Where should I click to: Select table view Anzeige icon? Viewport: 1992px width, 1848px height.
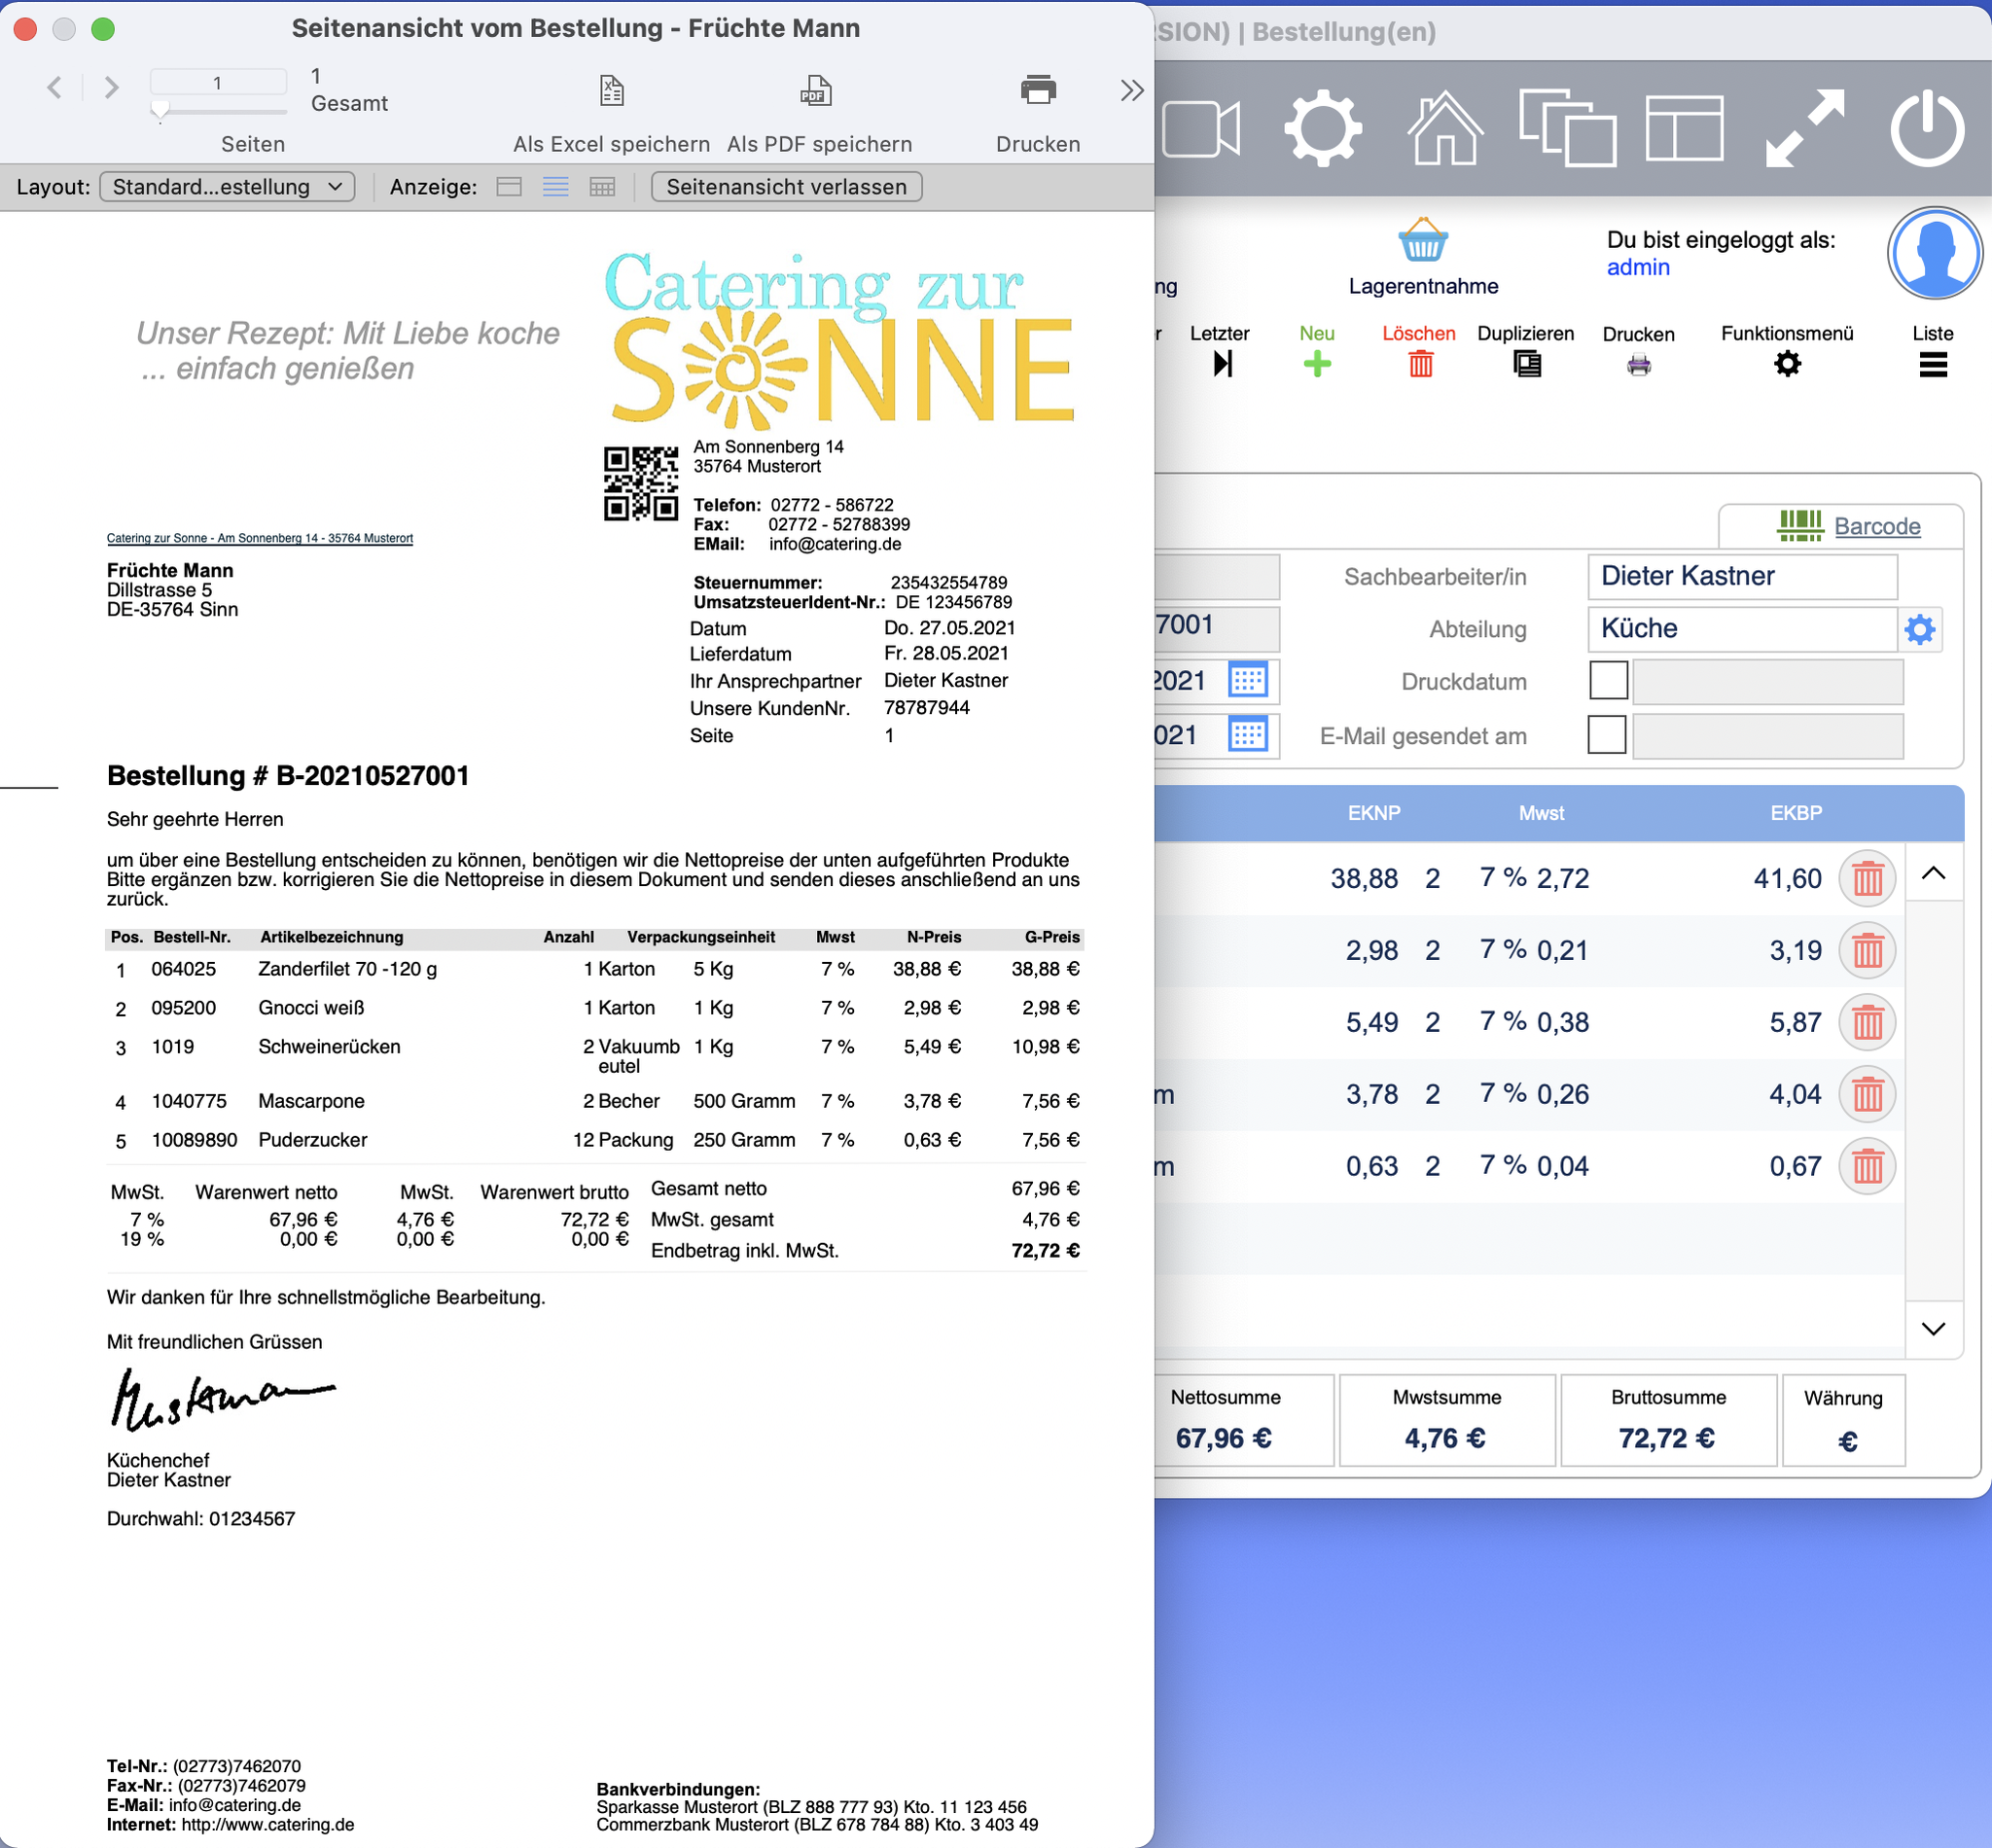point(602,187)
